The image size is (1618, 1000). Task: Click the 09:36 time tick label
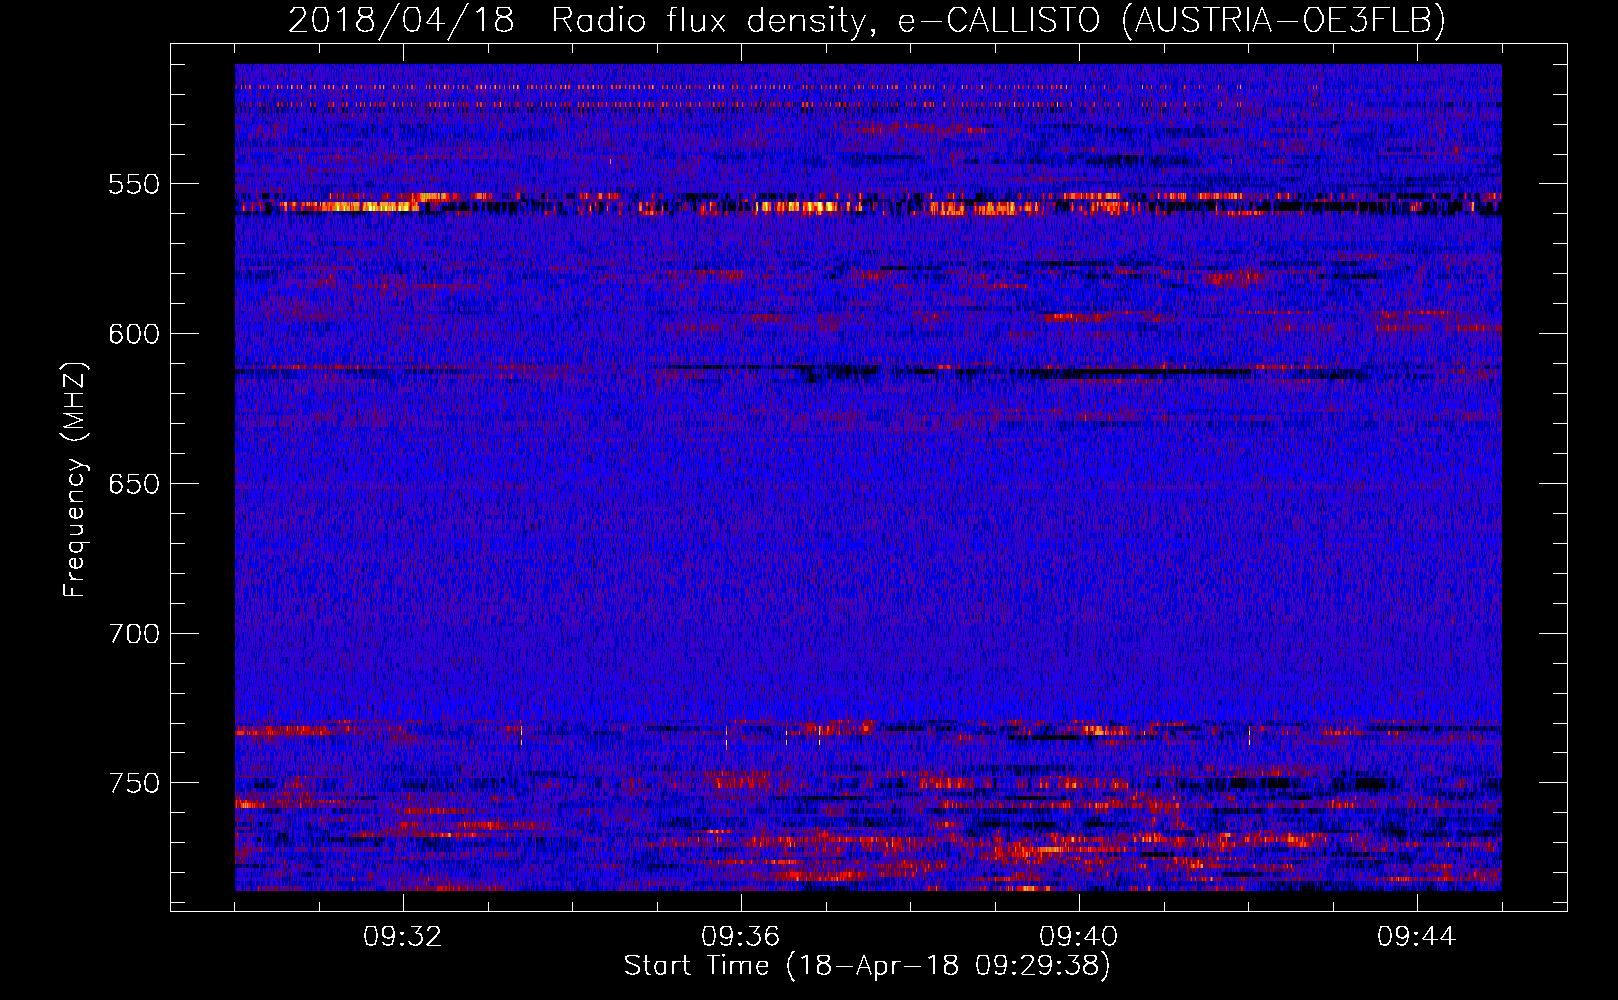741,937
